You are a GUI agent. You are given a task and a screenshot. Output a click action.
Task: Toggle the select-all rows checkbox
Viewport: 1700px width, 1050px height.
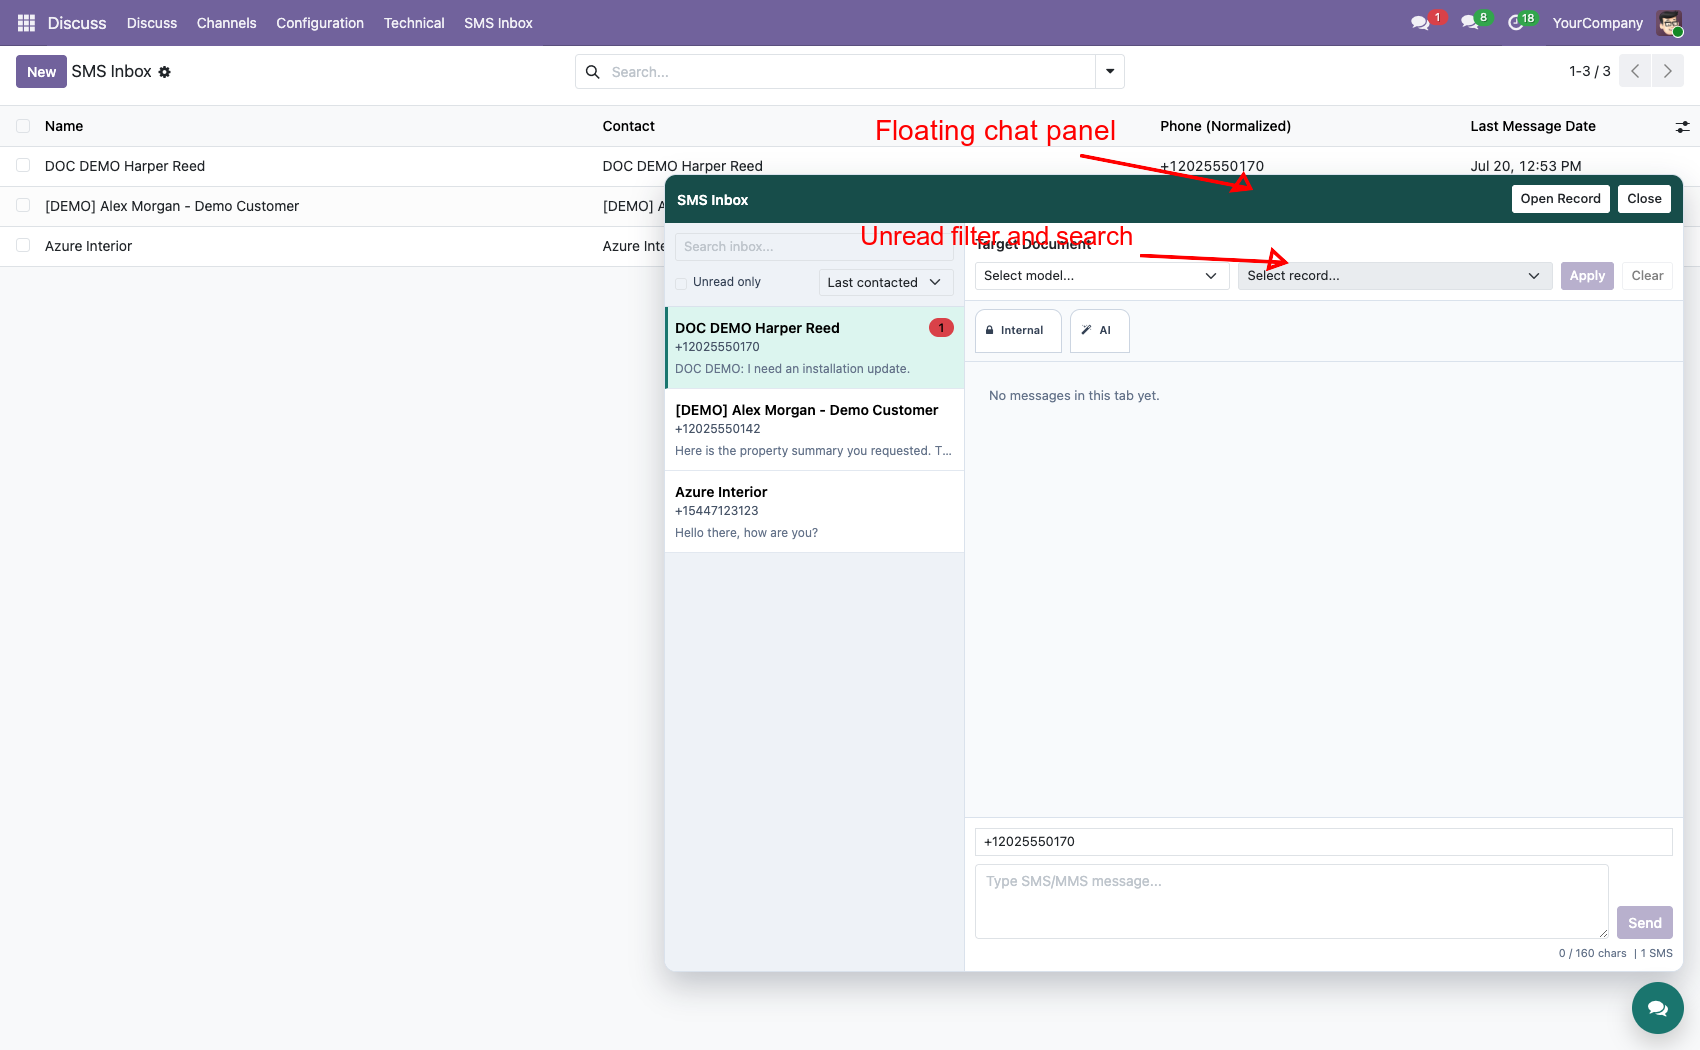(x=23, y=126)
